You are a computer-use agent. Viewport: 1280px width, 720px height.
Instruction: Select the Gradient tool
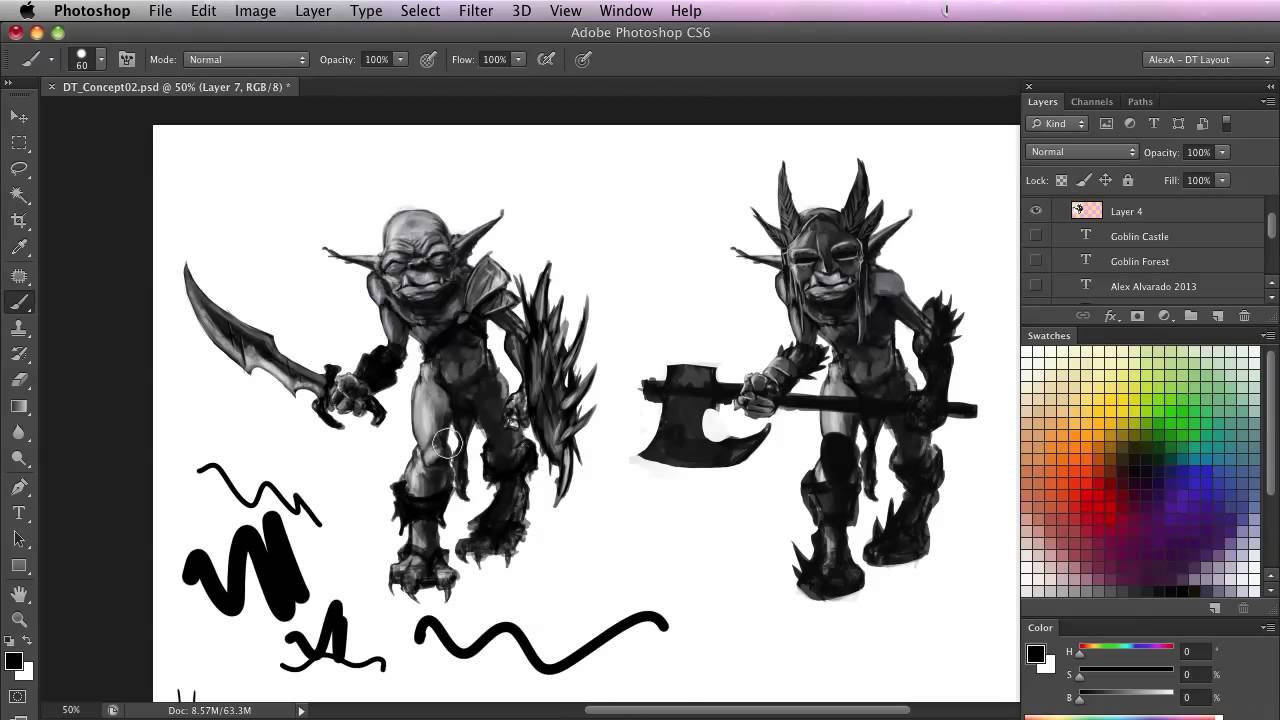pyautogui.click(x=19, y=406)
